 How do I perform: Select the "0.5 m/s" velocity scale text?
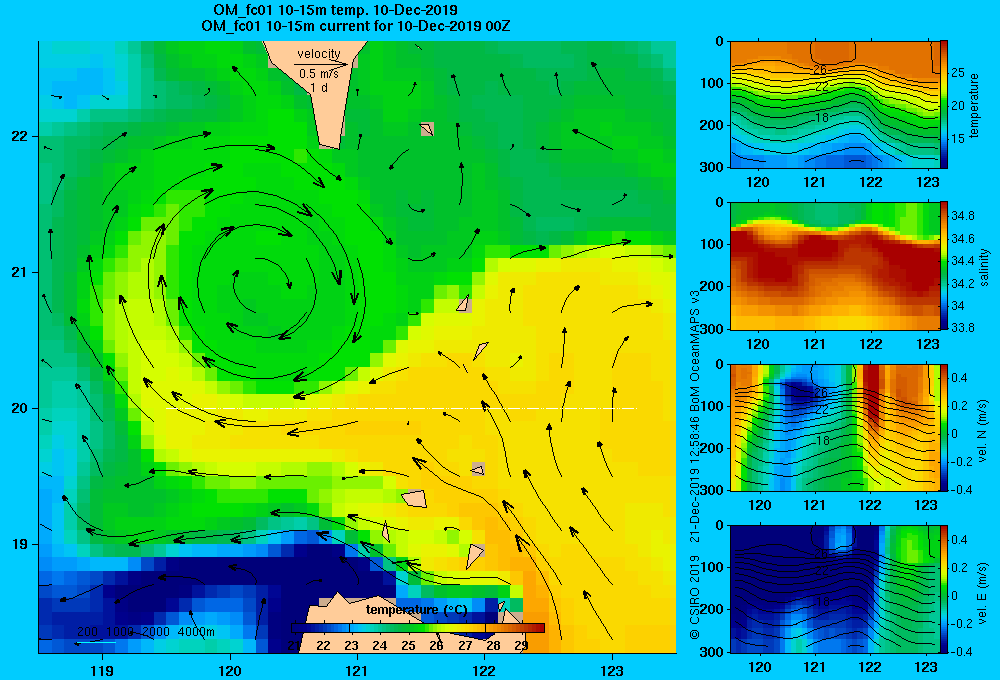[x=319, y=74]
